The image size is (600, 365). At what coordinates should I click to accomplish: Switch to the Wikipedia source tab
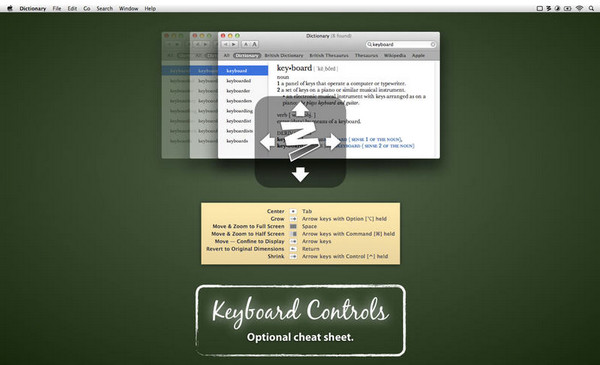pos(395,55)
